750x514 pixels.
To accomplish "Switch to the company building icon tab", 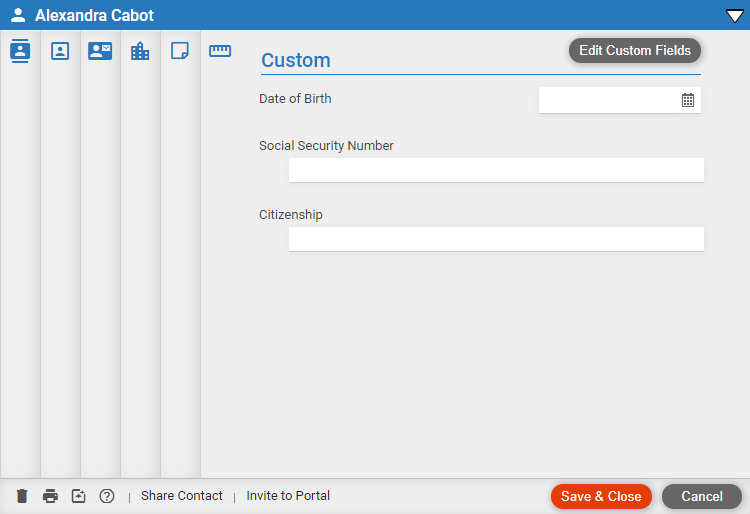I will coord(140,51).
